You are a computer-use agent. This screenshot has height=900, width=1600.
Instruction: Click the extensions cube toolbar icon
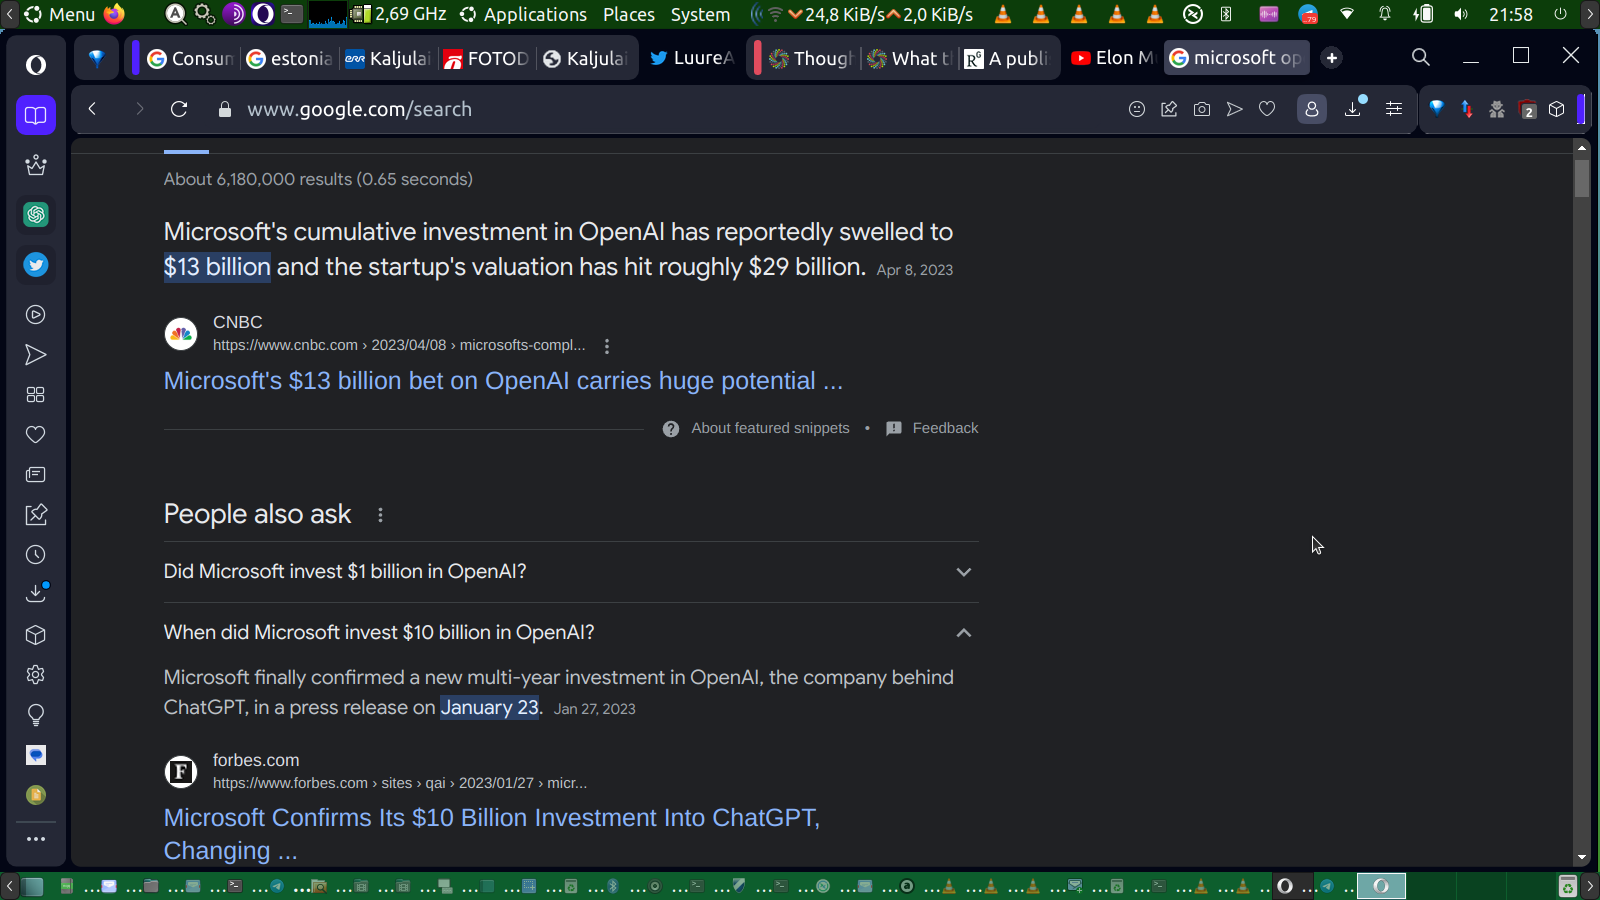click(x=1557, y=109)
